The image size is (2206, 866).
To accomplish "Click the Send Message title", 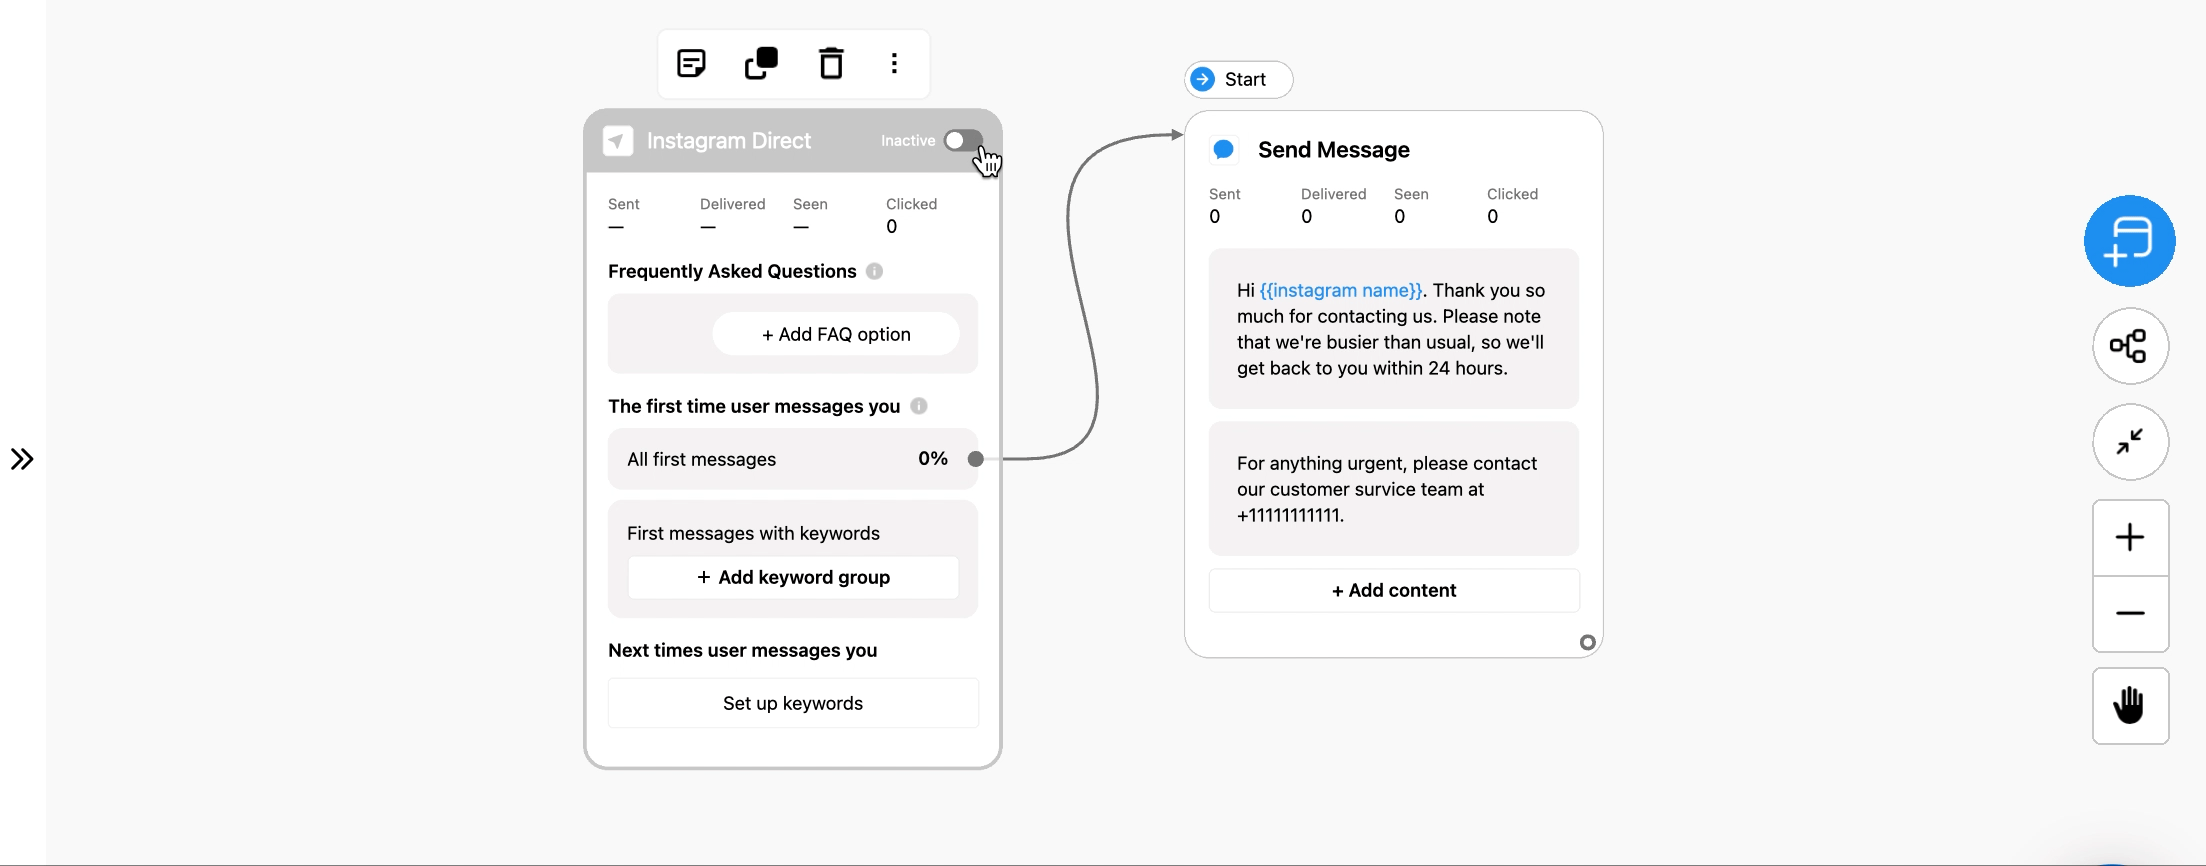I will 1333,150.
